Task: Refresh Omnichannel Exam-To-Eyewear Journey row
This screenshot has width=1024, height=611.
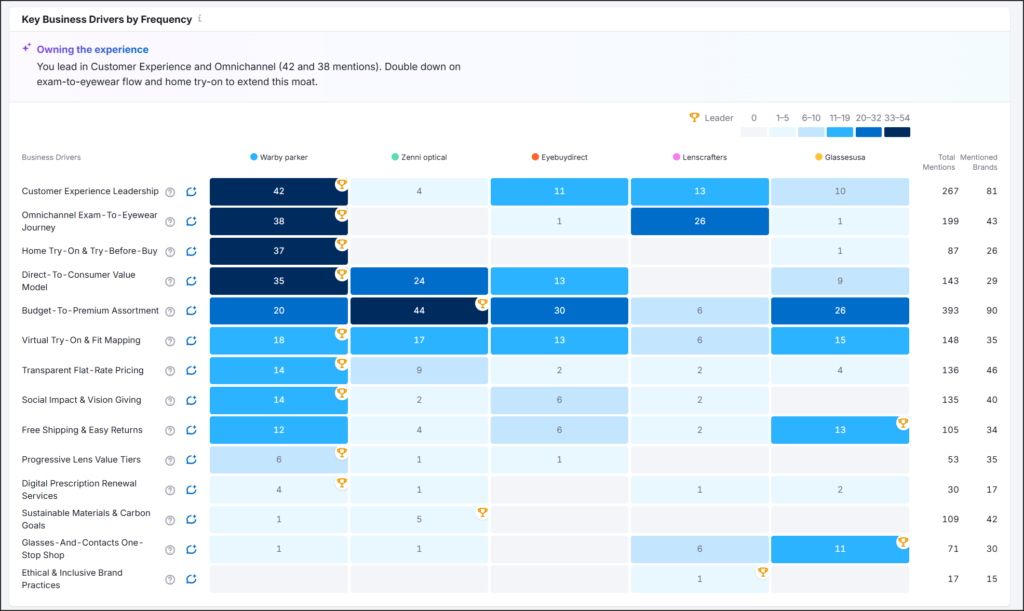Action: (x=191, y=221)
